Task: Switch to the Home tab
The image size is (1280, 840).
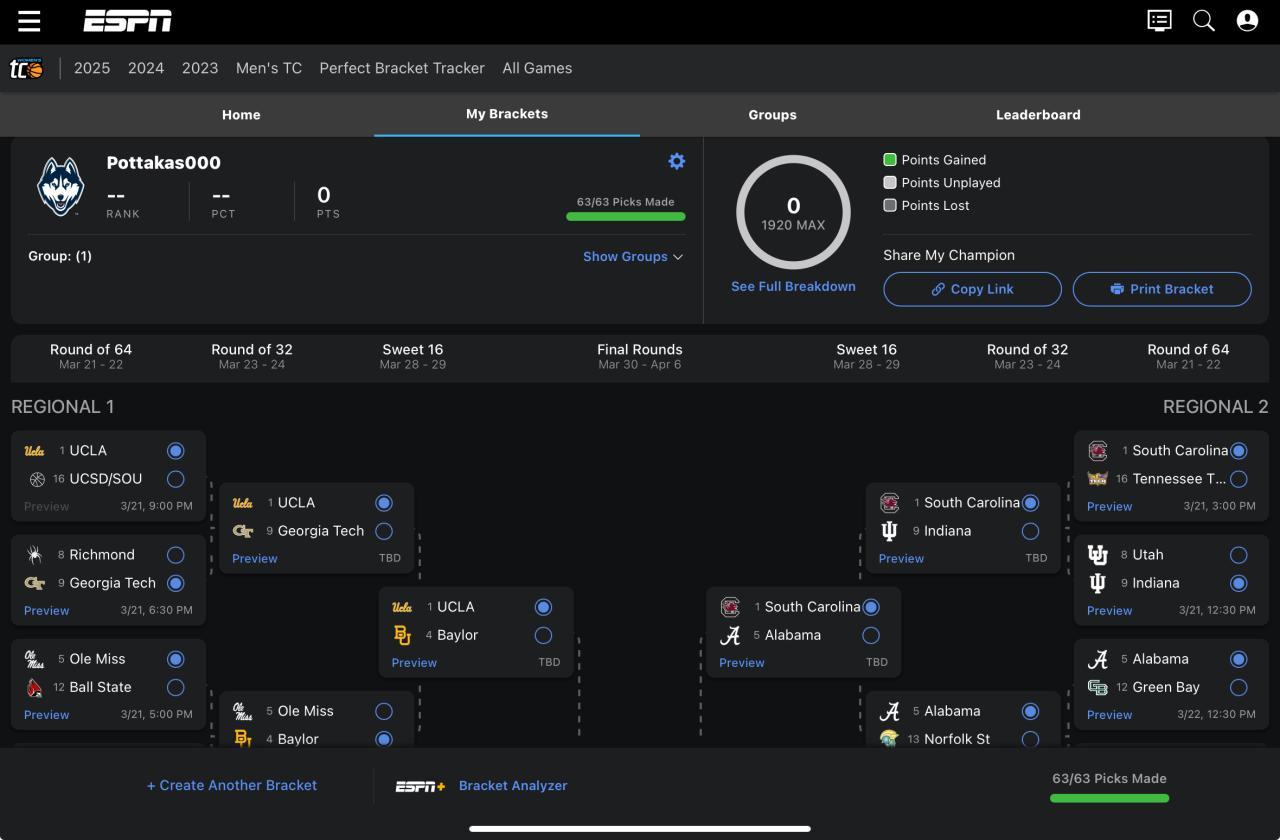Action: pyautogui.click(x=241, y=115)
